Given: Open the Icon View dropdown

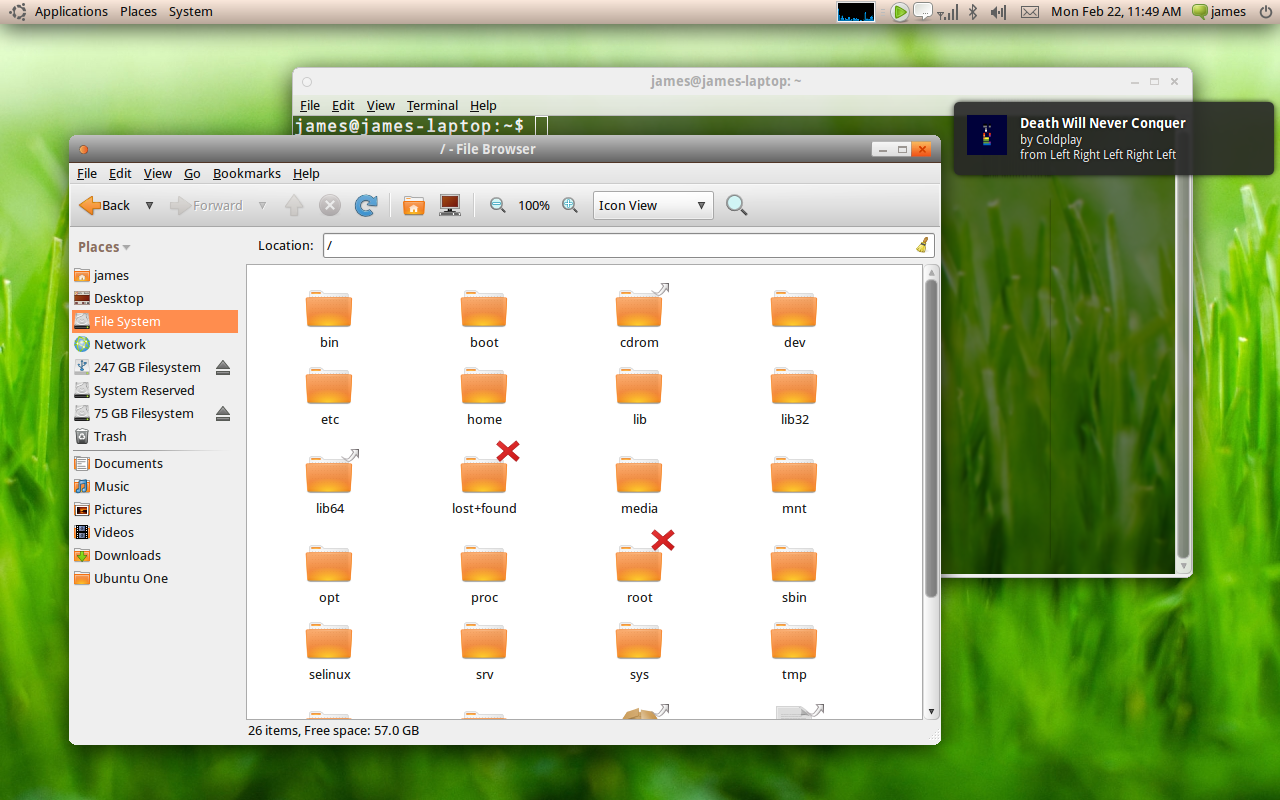Looking at the screenshot, I should click(x=653, y=205).
